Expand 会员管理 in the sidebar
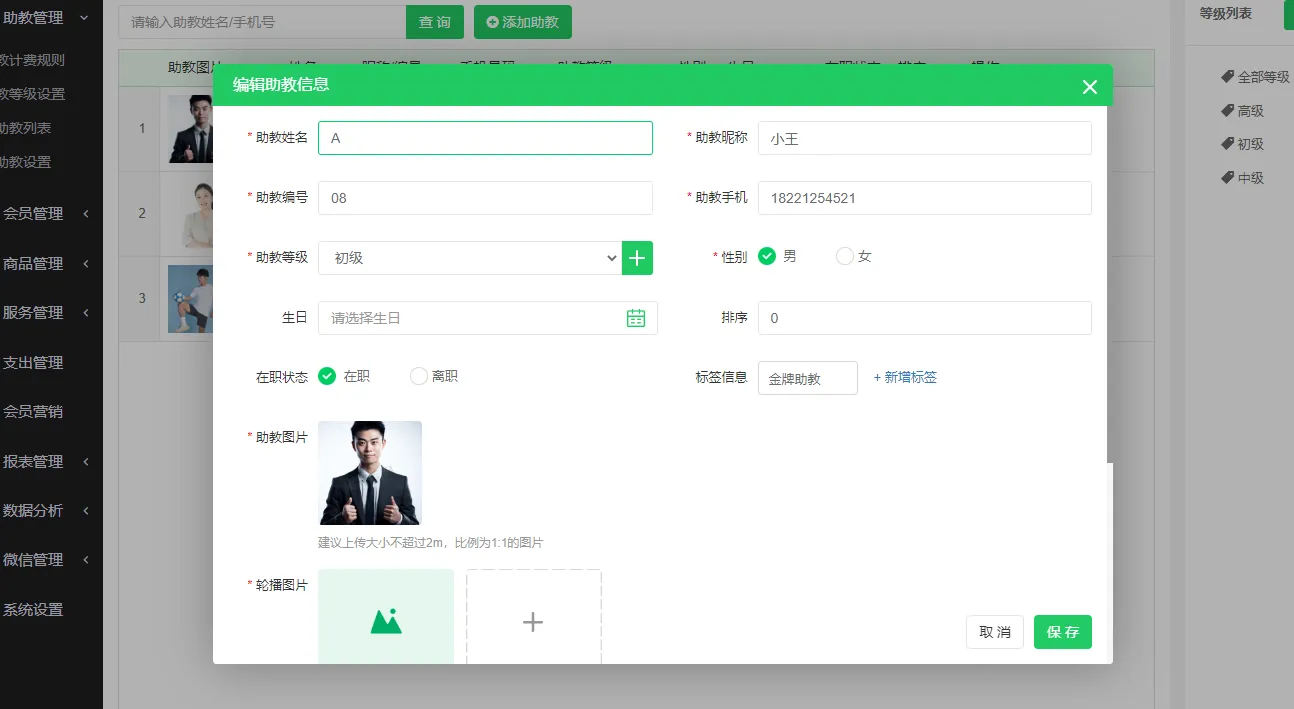The image size is (1294, 709). pos(45,213)
